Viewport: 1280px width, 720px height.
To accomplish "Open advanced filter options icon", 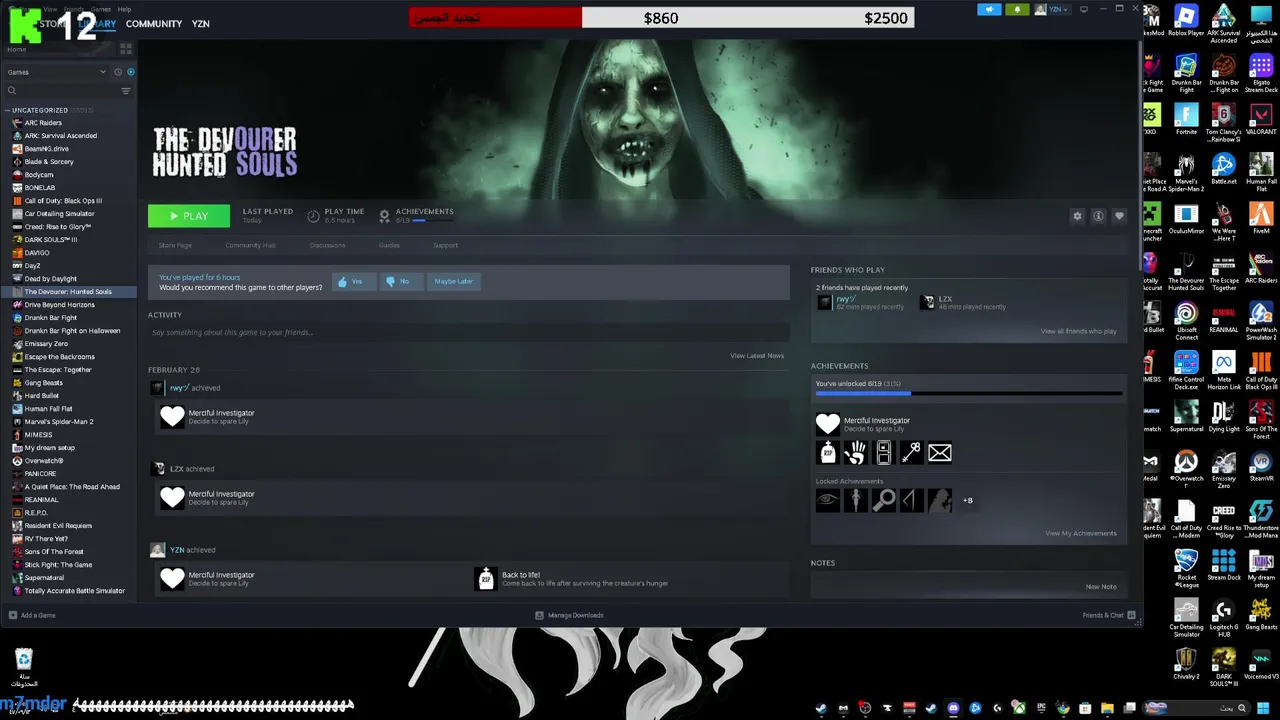I will [126, 91].
